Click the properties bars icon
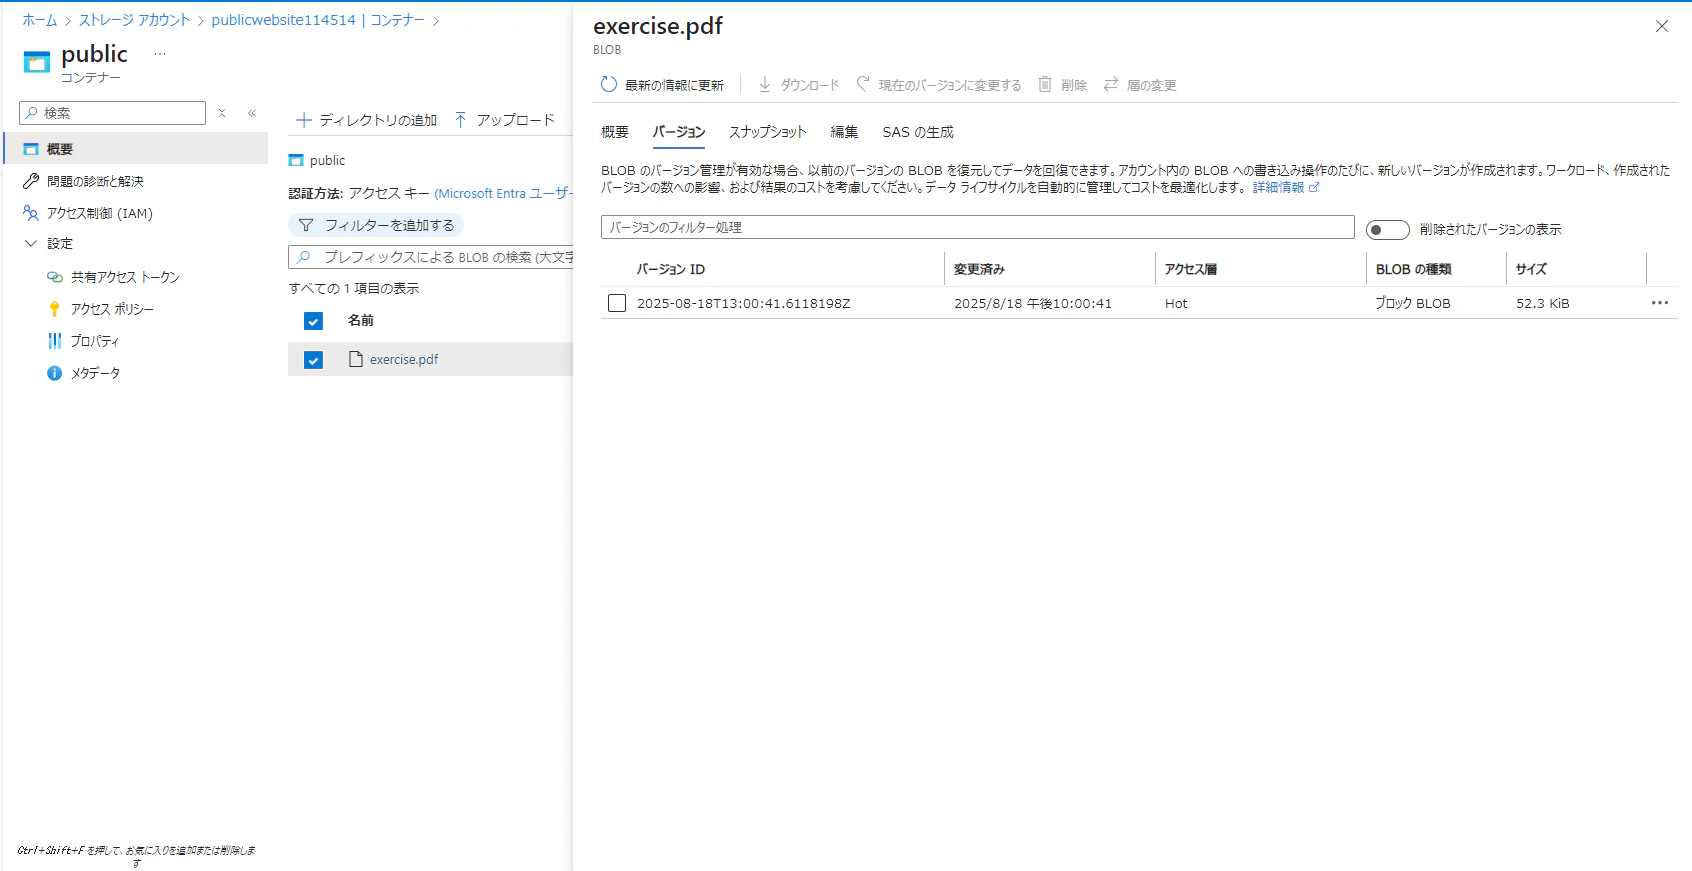 (x=55, y=341)
